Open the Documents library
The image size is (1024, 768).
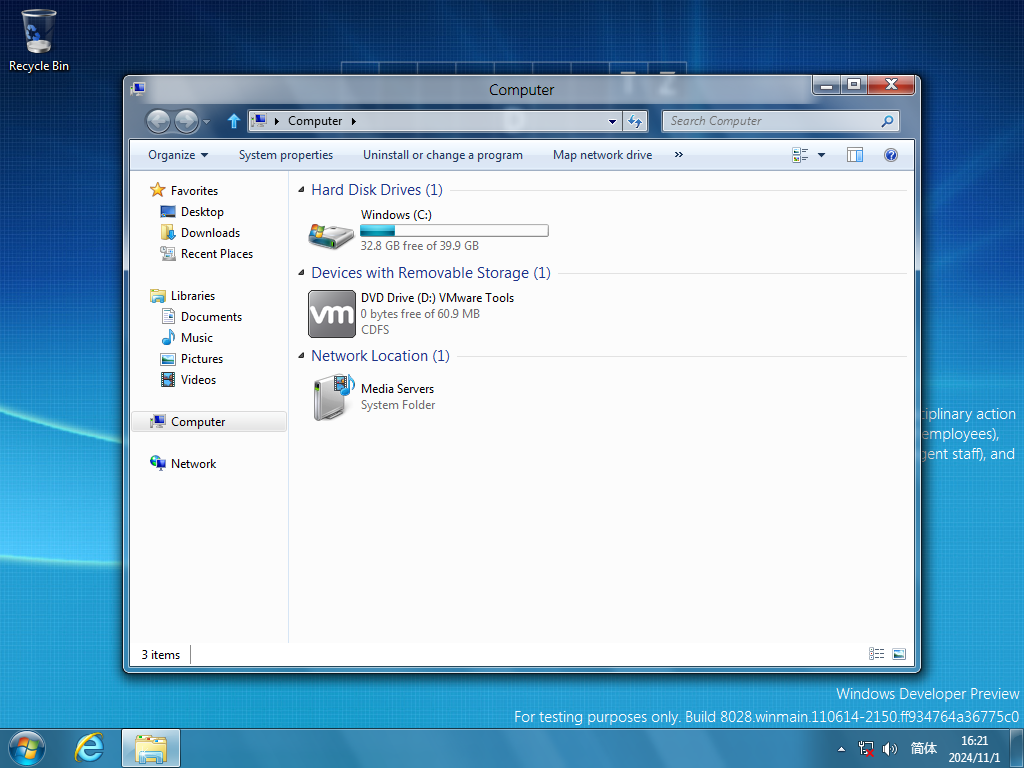tap(211, 317)
